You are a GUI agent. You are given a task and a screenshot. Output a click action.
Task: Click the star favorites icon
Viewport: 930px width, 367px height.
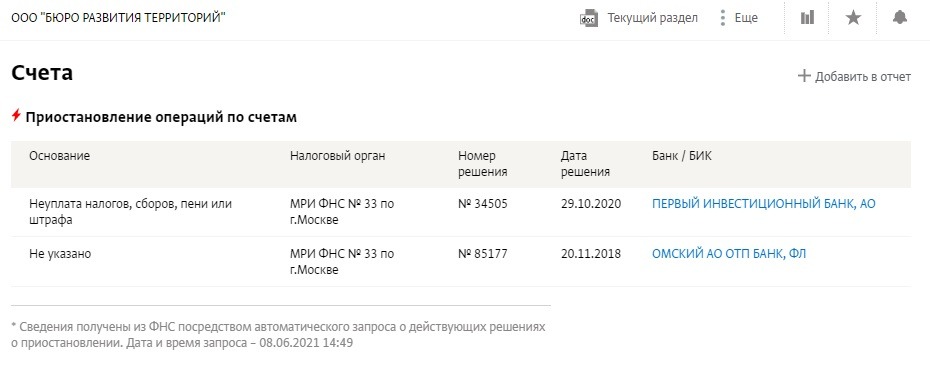click(853, 18)
